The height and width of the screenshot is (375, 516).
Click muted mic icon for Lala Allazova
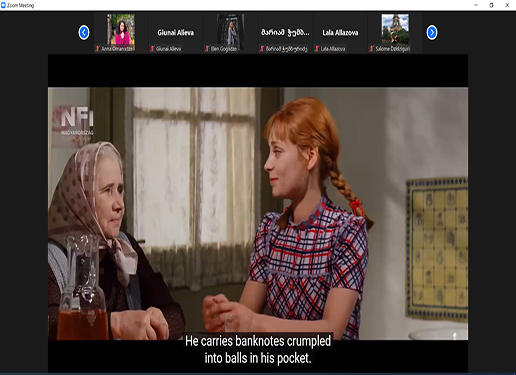point(317,49)
